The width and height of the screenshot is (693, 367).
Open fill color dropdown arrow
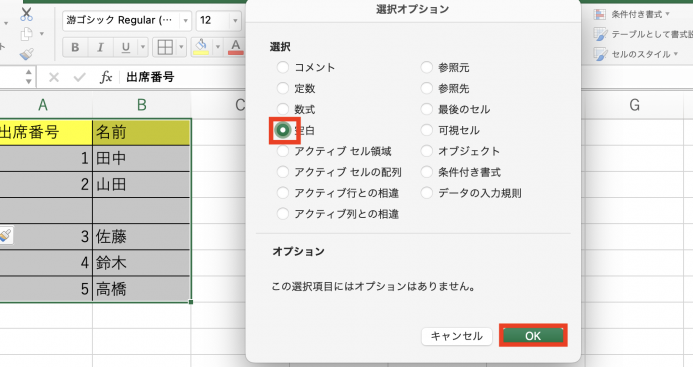click(217, 47)
